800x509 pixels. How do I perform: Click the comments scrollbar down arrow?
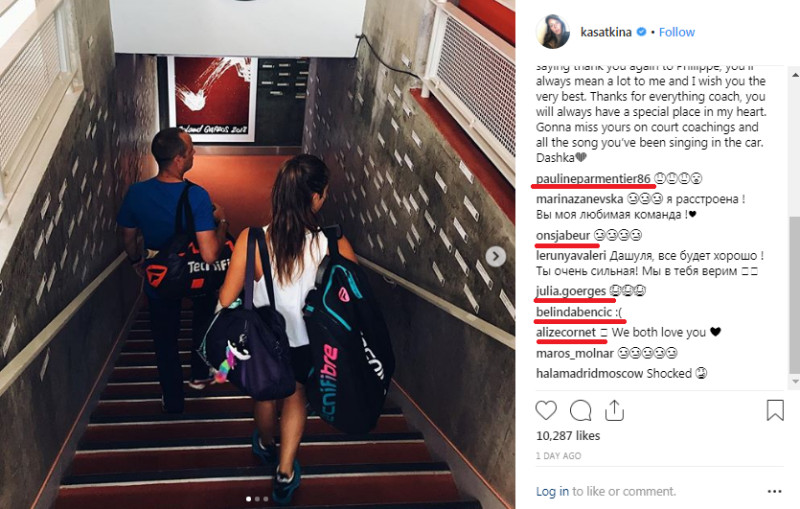point(795,381)
